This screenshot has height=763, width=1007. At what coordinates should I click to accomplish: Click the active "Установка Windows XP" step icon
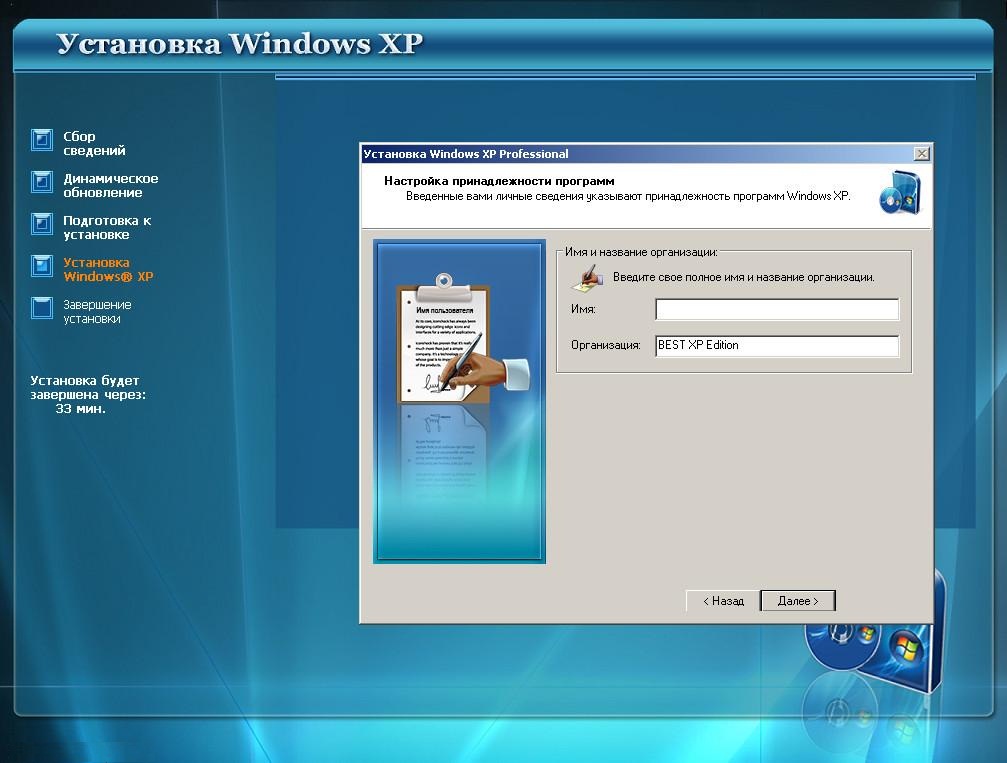pyautogui.click(x=41, y=265)
